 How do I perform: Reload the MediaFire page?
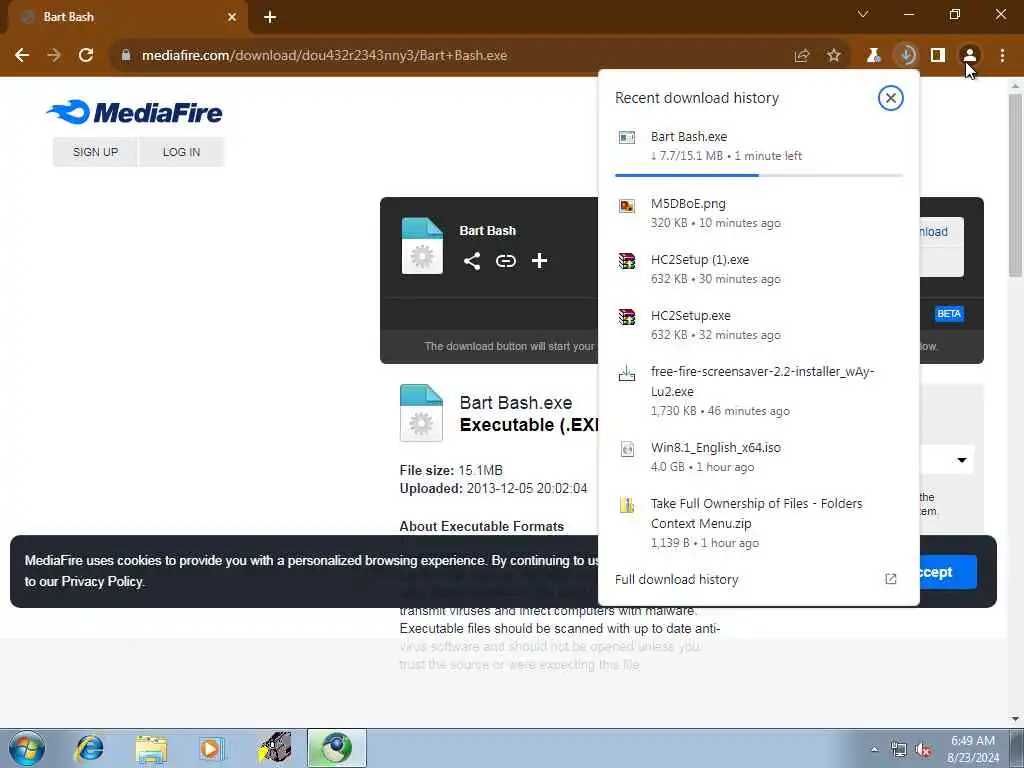(86, 56)
